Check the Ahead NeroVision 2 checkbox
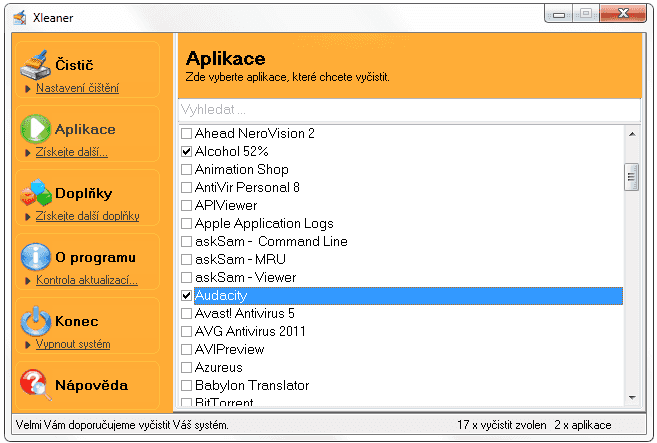Screen dimensions: 657x443 point(186,134)
